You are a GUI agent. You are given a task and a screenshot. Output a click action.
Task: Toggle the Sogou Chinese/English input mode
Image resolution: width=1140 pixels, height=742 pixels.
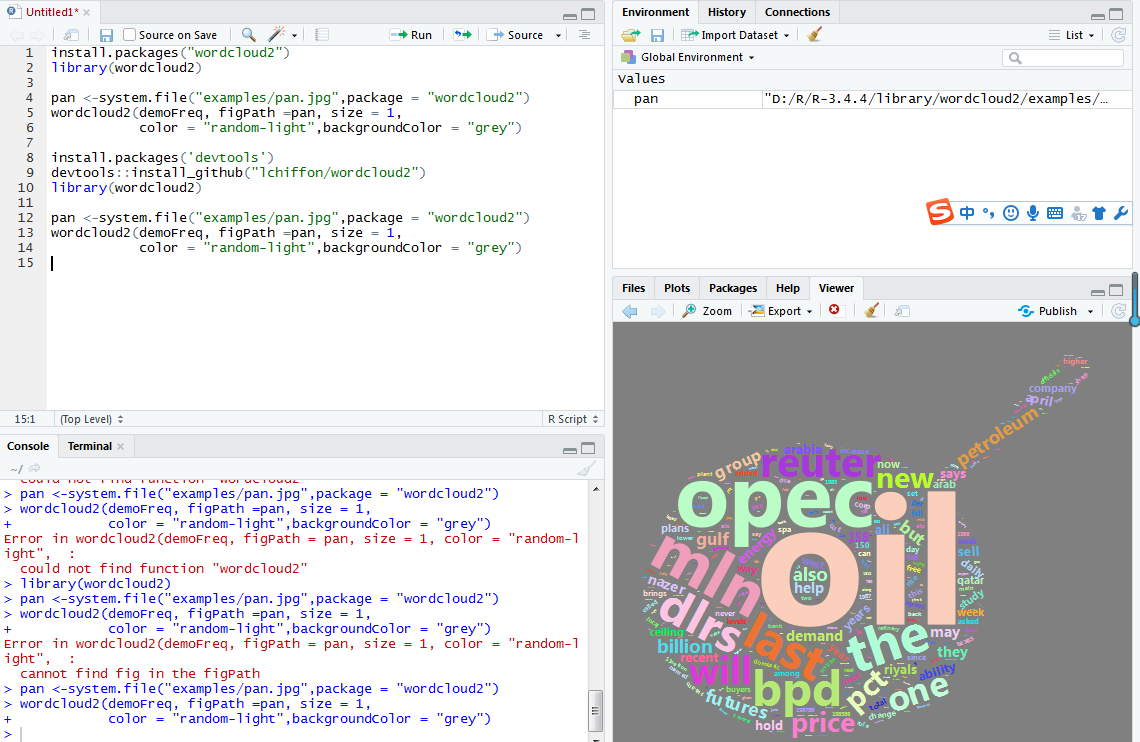point(967,213)
